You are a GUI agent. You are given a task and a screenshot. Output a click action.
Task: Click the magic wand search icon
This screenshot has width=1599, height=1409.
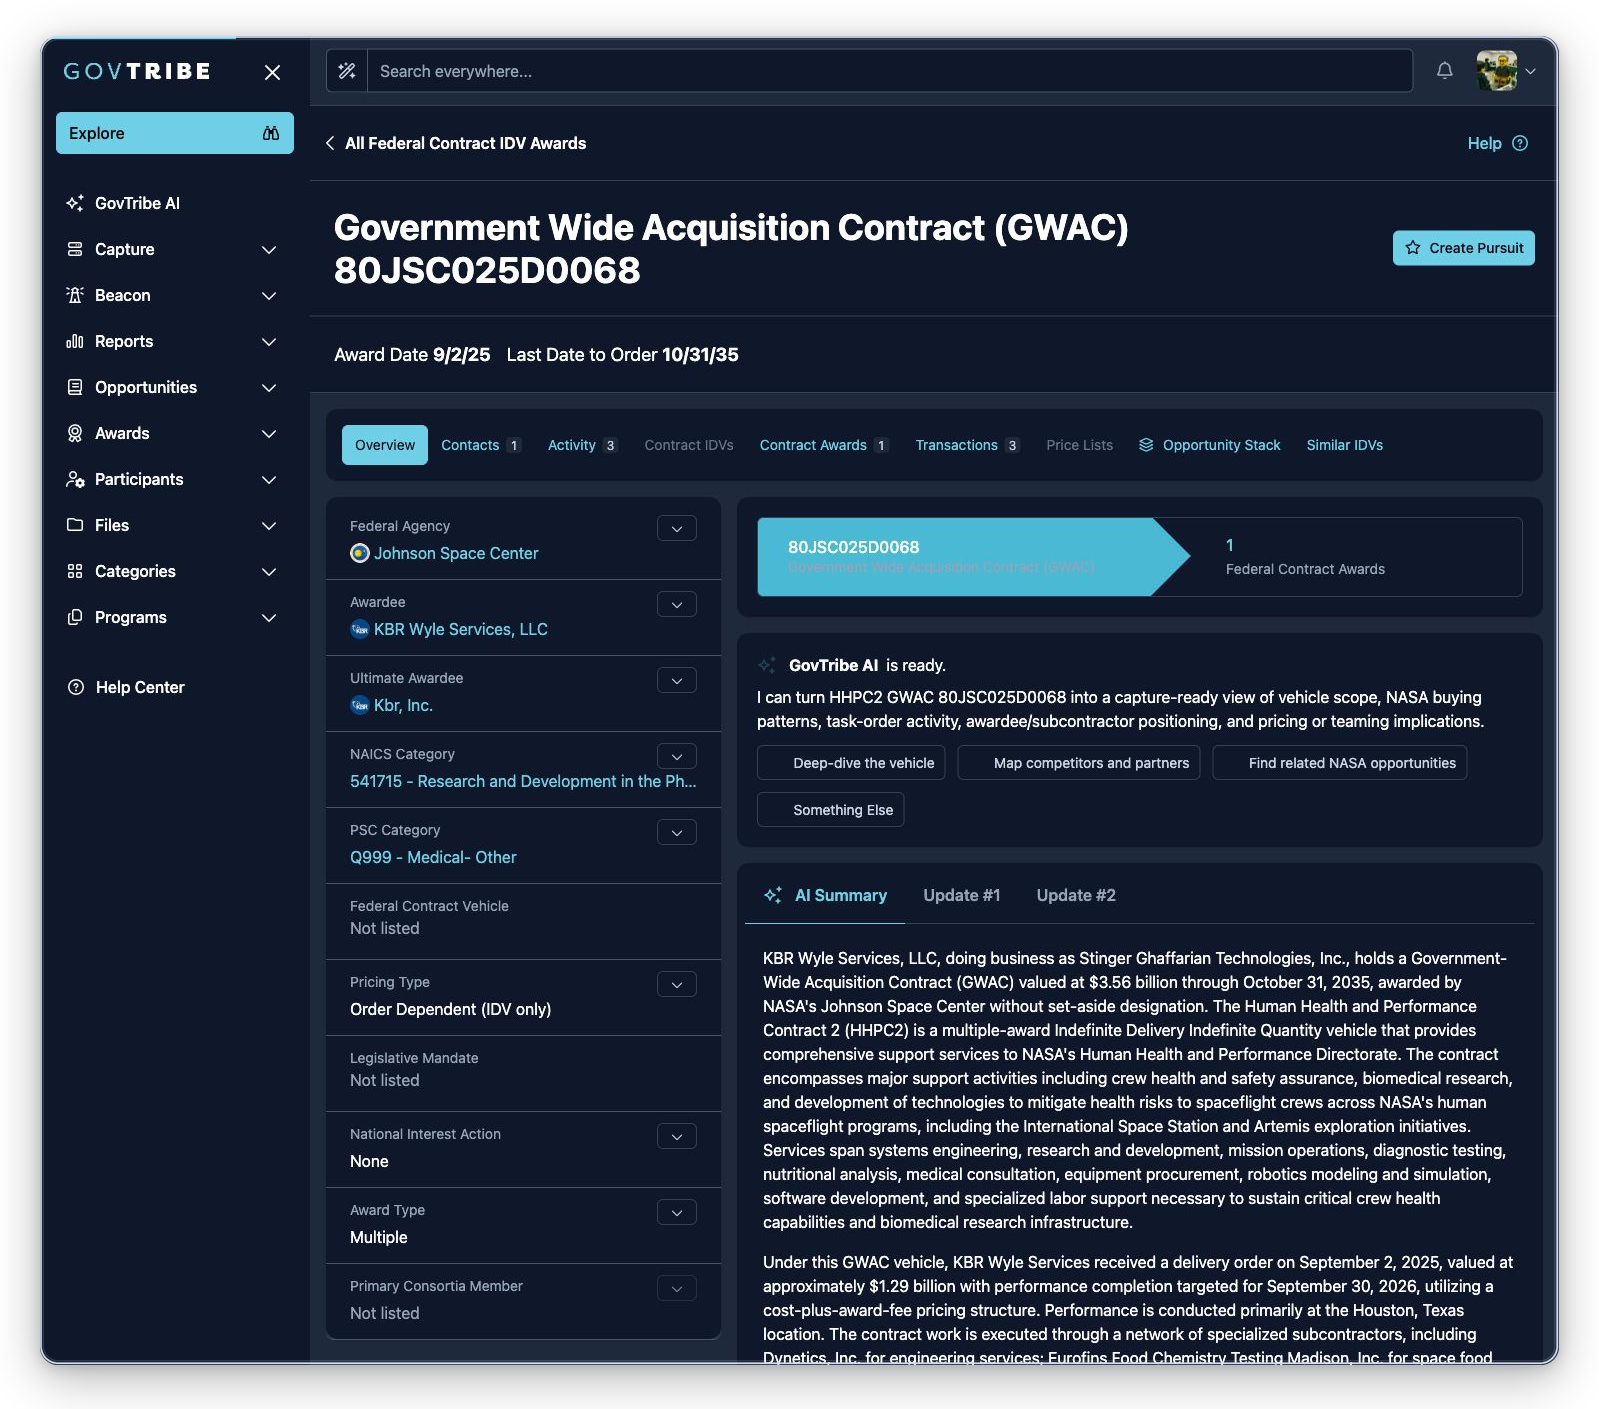[x=347, y=71]
